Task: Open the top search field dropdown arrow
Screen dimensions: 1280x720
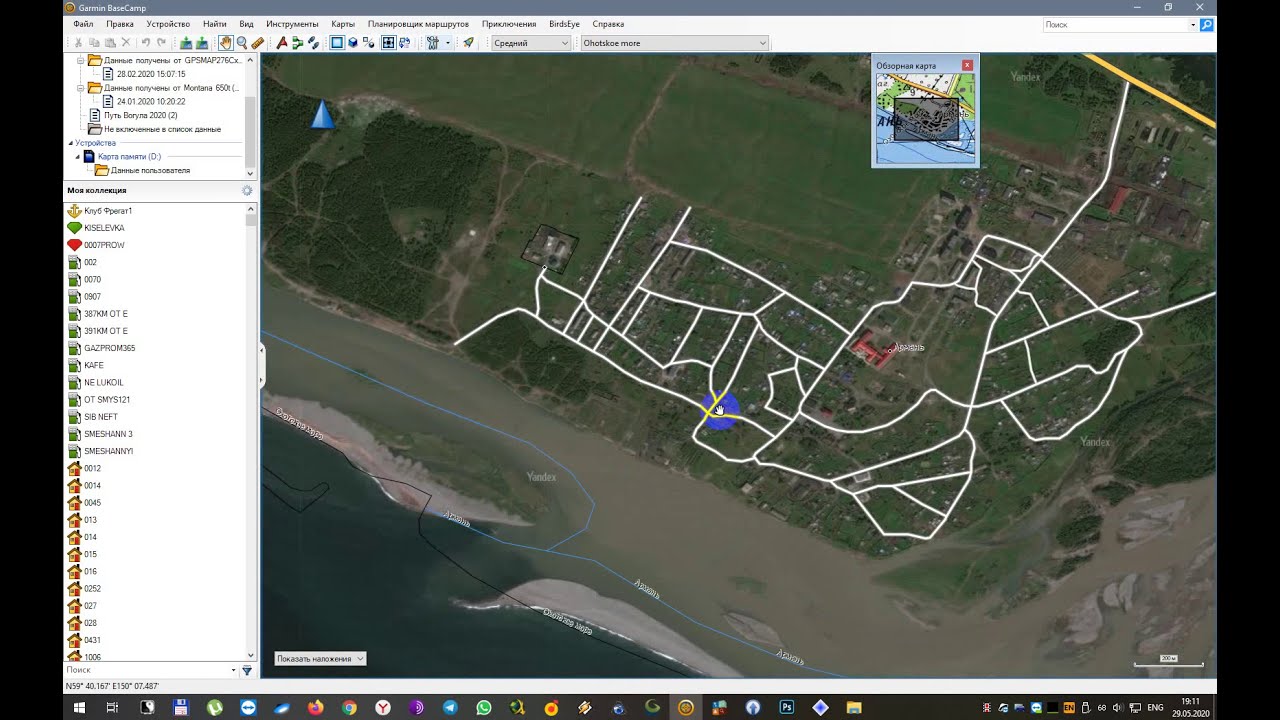Action: click(x=1193, y=24)
